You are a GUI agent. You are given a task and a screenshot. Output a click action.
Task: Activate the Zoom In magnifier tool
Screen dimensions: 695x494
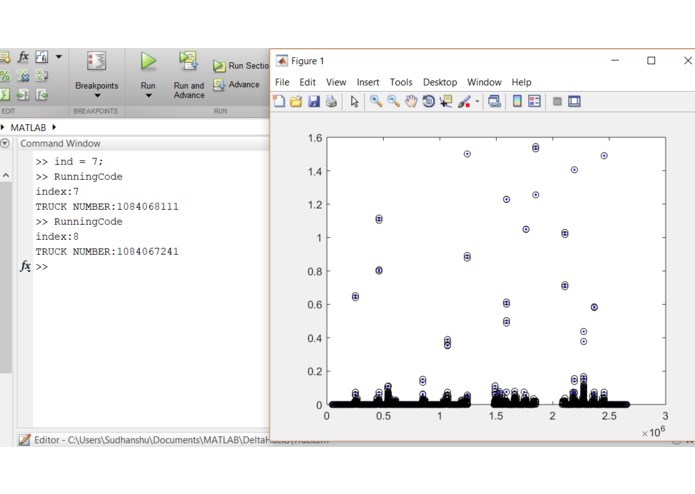(376, 101)
